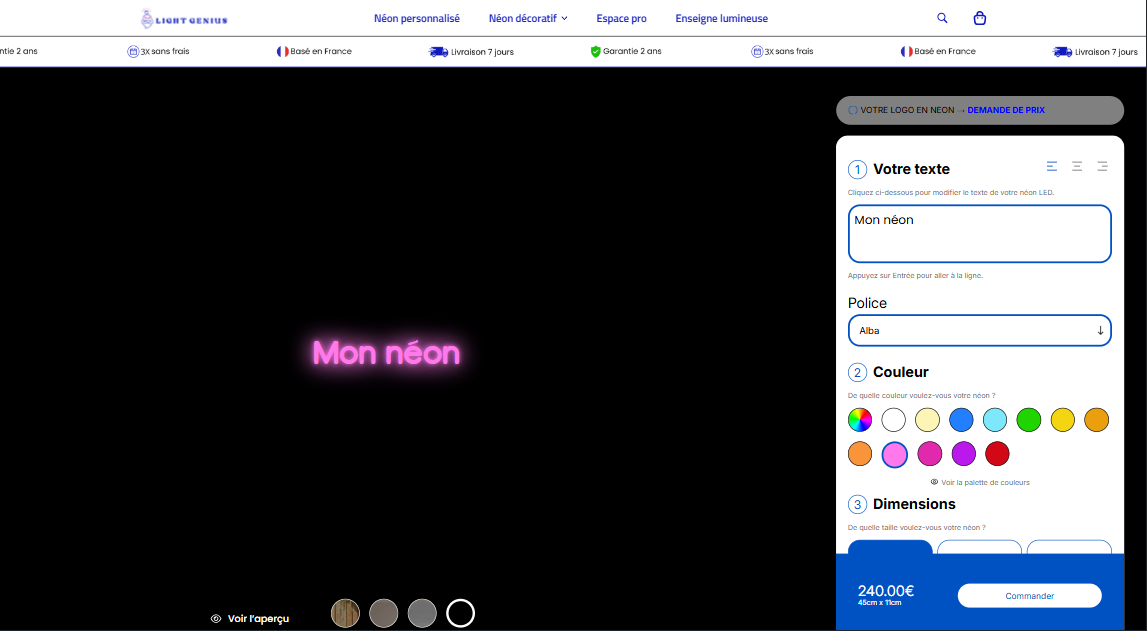
Task: Align neon text to the right
Action: point(1102,167)
